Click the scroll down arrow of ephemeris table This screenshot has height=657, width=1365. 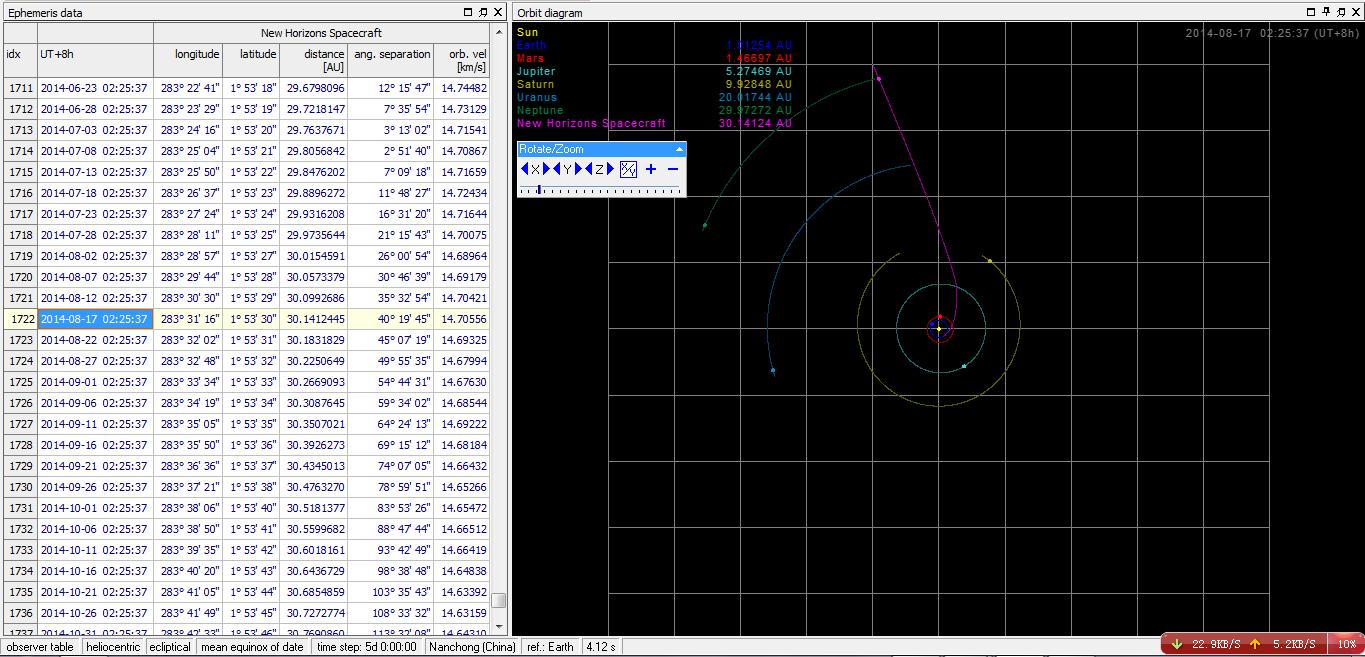(x=499, y=626)
